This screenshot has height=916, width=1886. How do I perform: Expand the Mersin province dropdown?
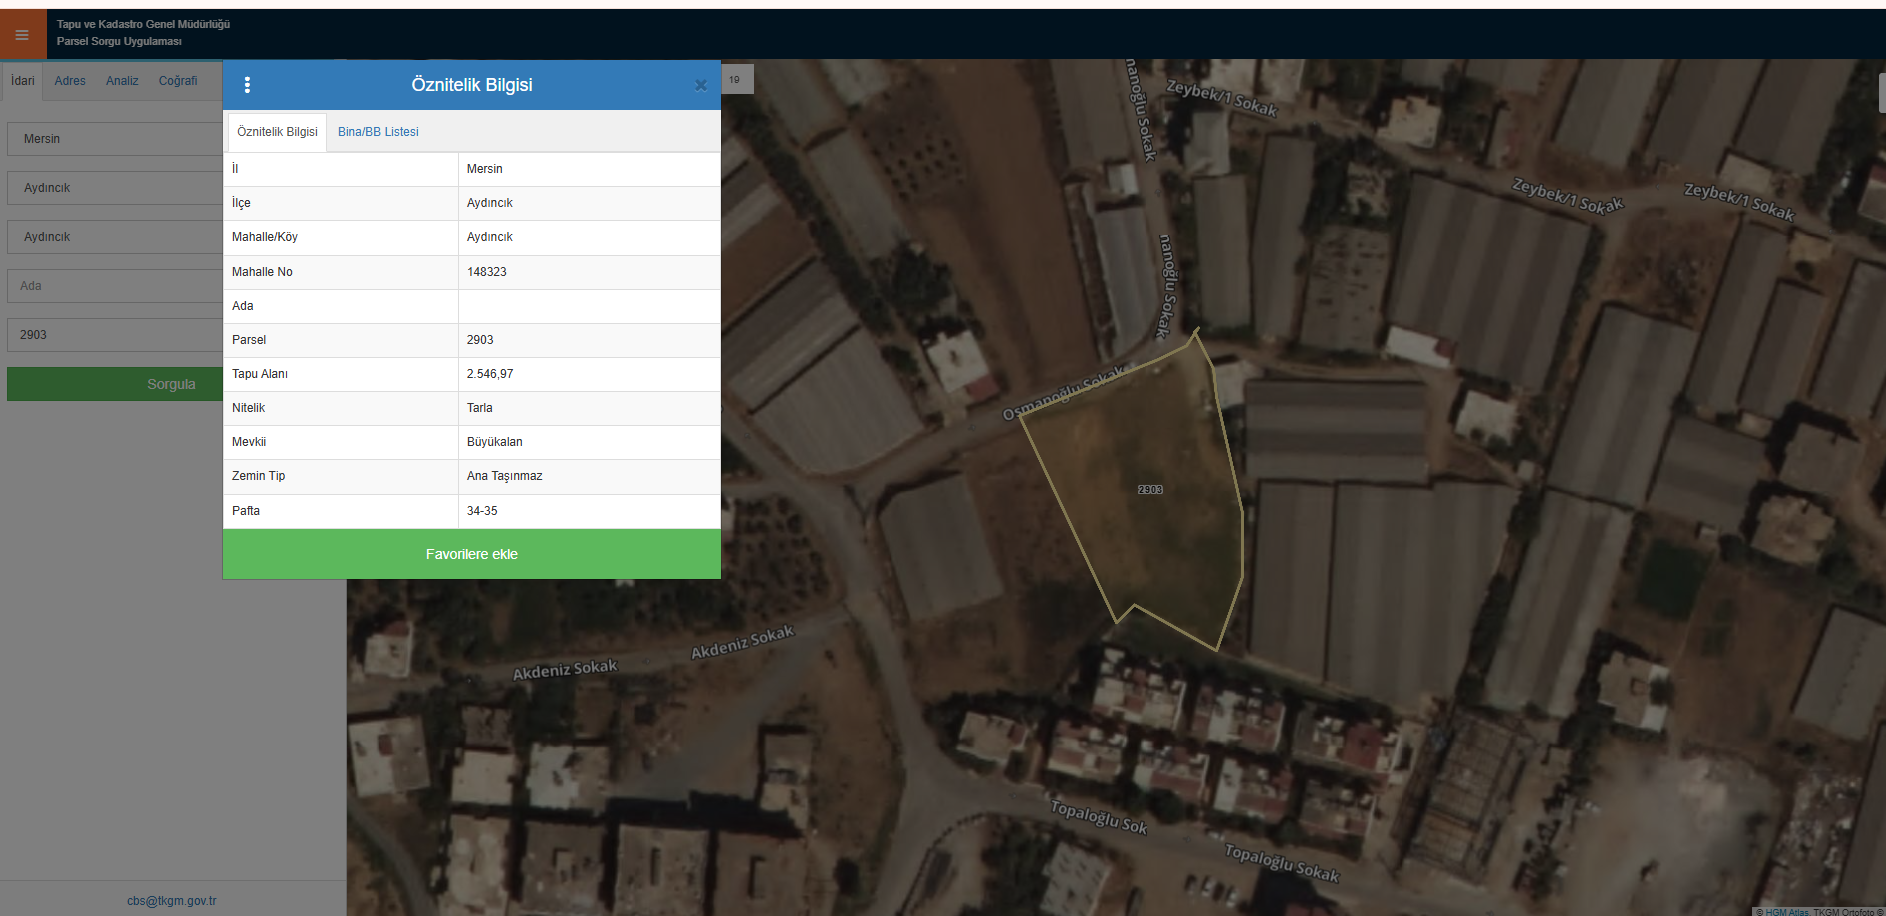[115, 139]
